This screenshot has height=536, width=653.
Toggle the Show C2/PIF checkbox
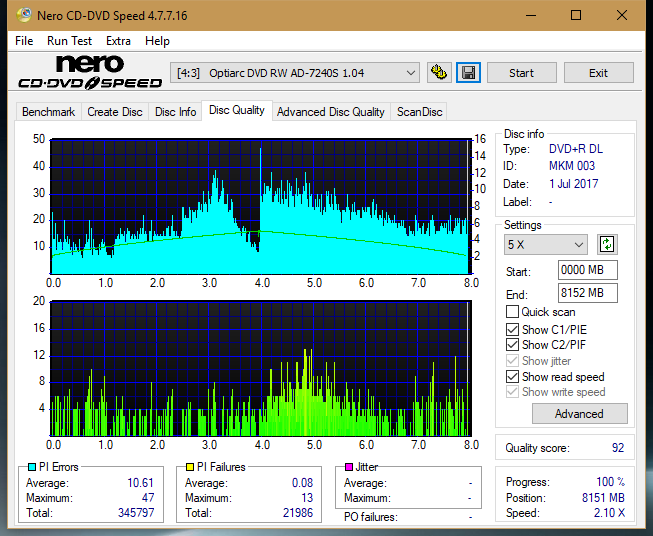coord(512,345)
